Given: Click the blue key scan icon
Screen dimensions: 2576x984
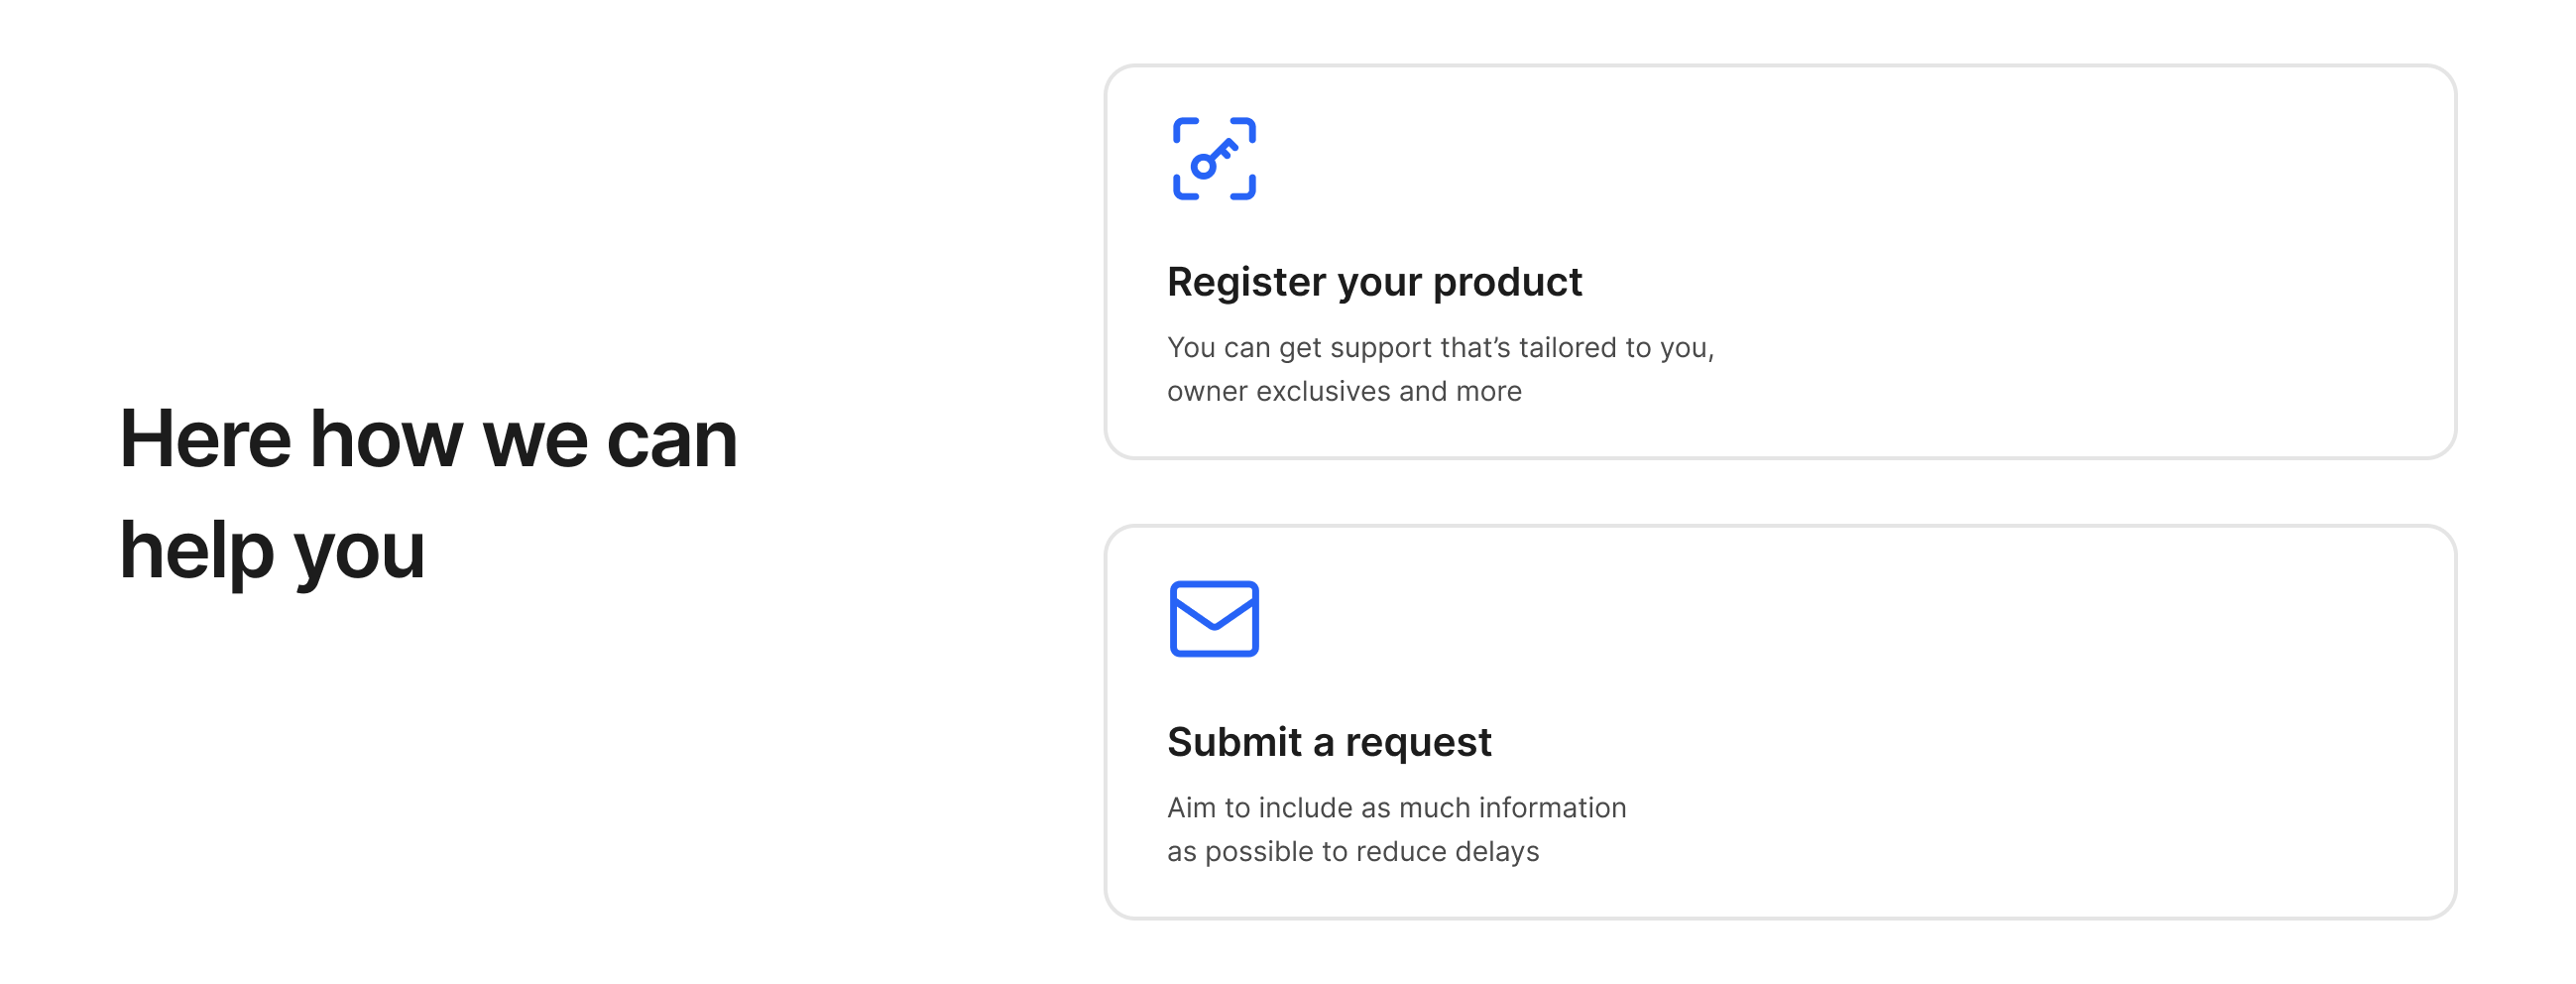Looking at the screenshot, I should click(x=1214, y=159).
